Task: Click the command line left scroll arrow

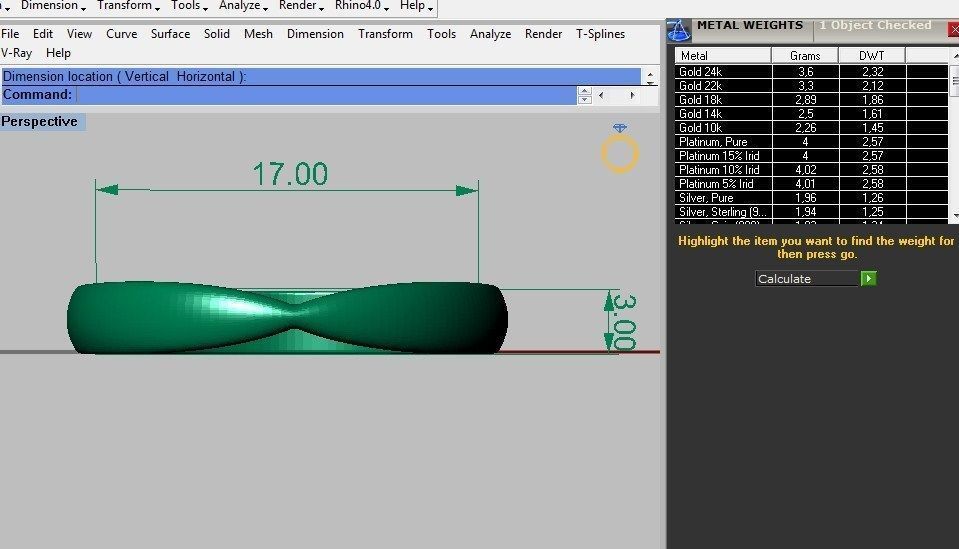Action: [x=601, y=95]
